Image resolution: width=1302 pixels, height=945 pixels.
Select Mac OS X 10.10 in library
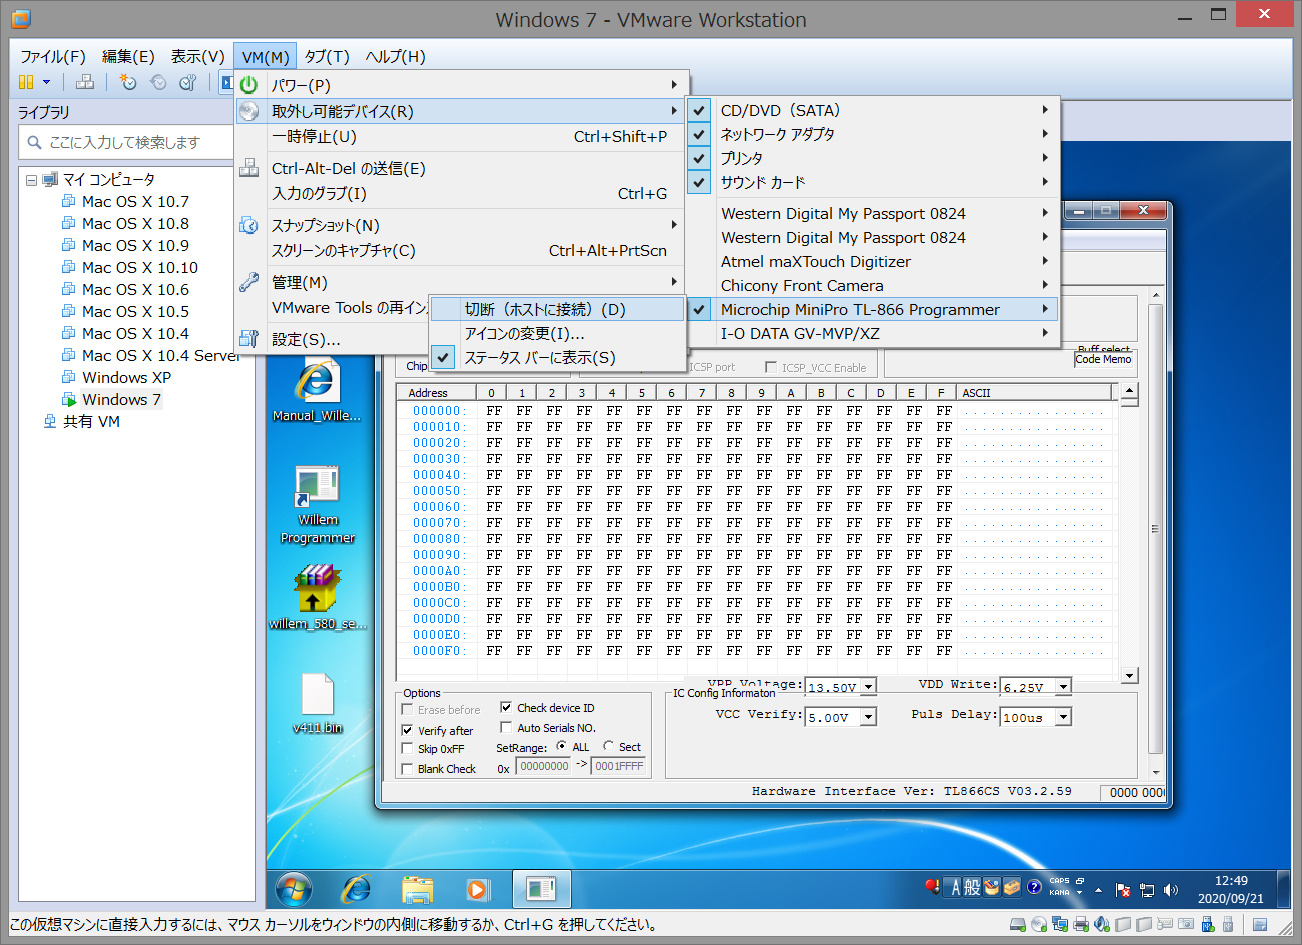(140, 267)
